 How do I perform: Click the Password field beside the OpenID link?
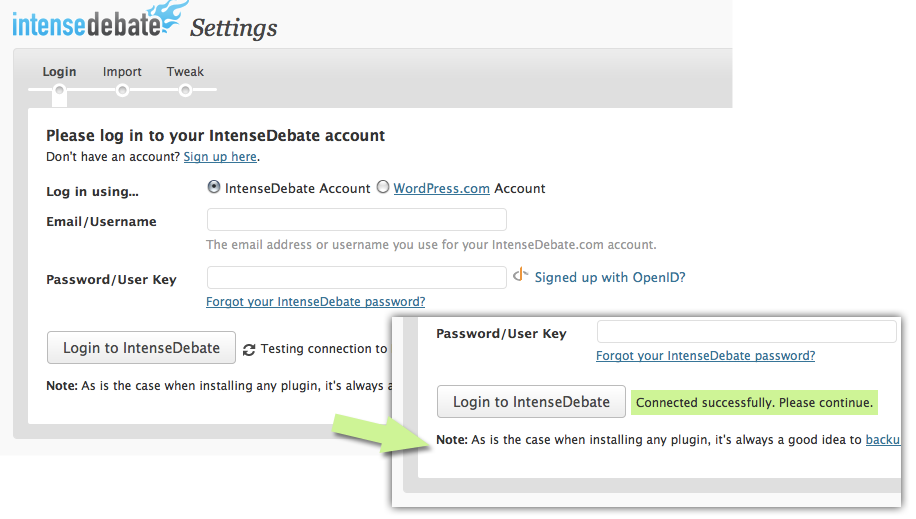pyautogui.click(x=356, y=277)
